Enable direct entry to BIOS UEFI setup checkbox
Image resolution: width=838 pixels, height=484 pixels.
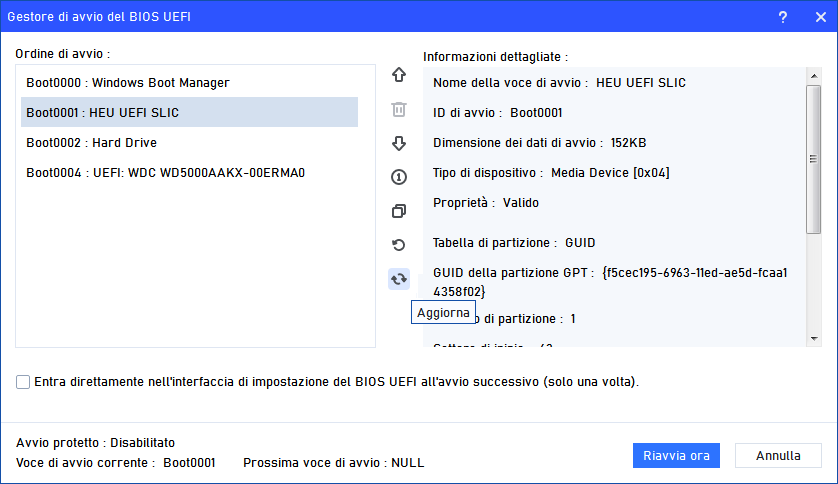tap(23, 382)
